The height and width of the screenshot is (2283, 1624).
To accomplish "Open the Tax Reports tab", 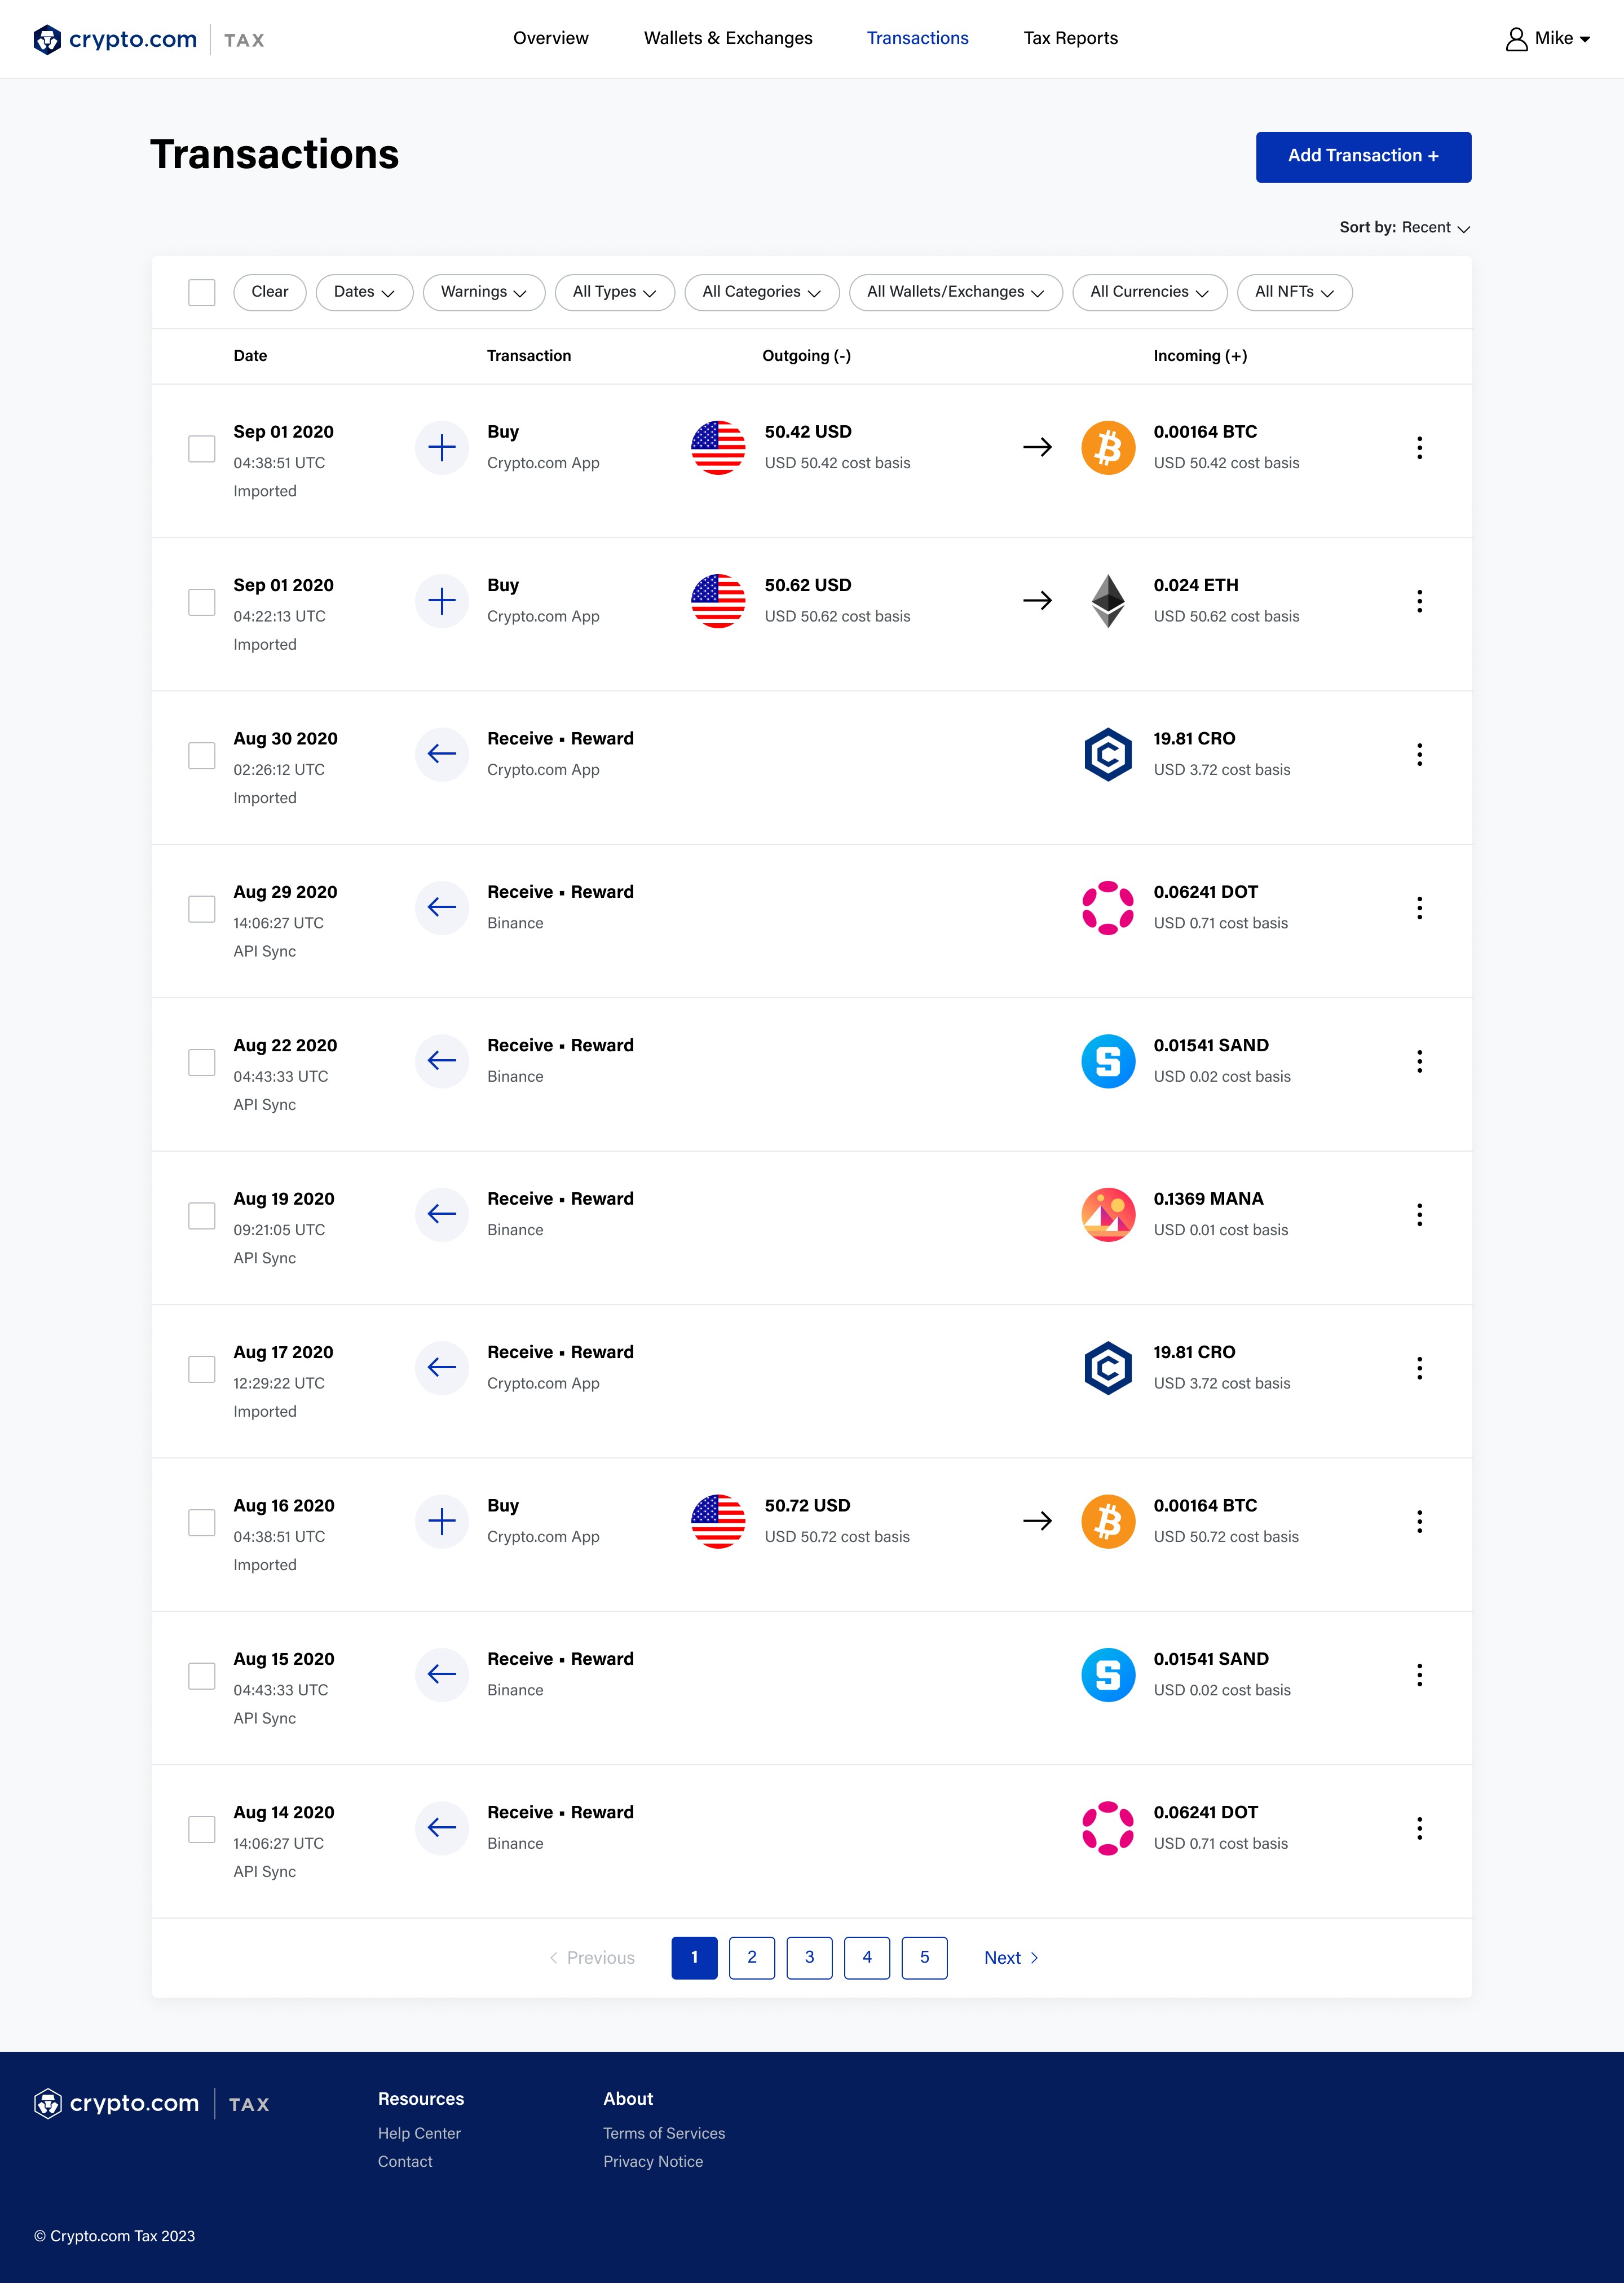I will coord(1070,38).
